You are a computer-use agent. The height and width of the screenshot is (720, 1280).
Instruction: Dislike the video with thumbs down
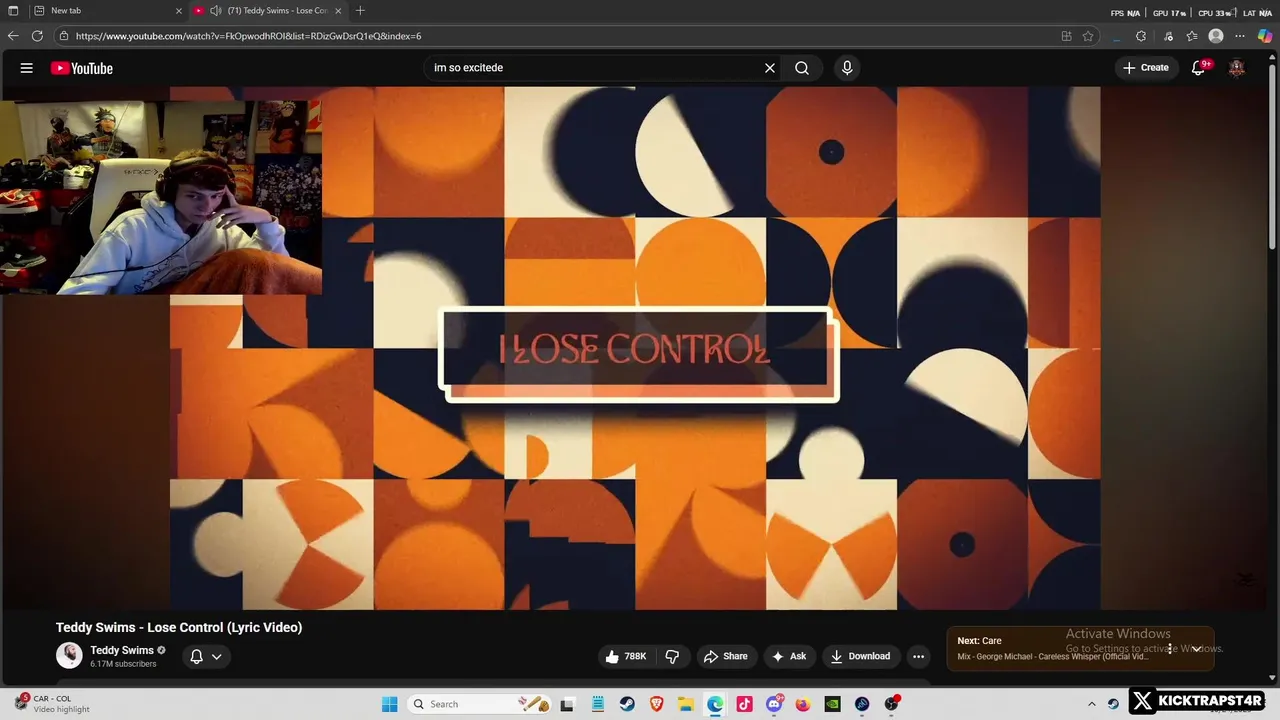coord(672,656)
